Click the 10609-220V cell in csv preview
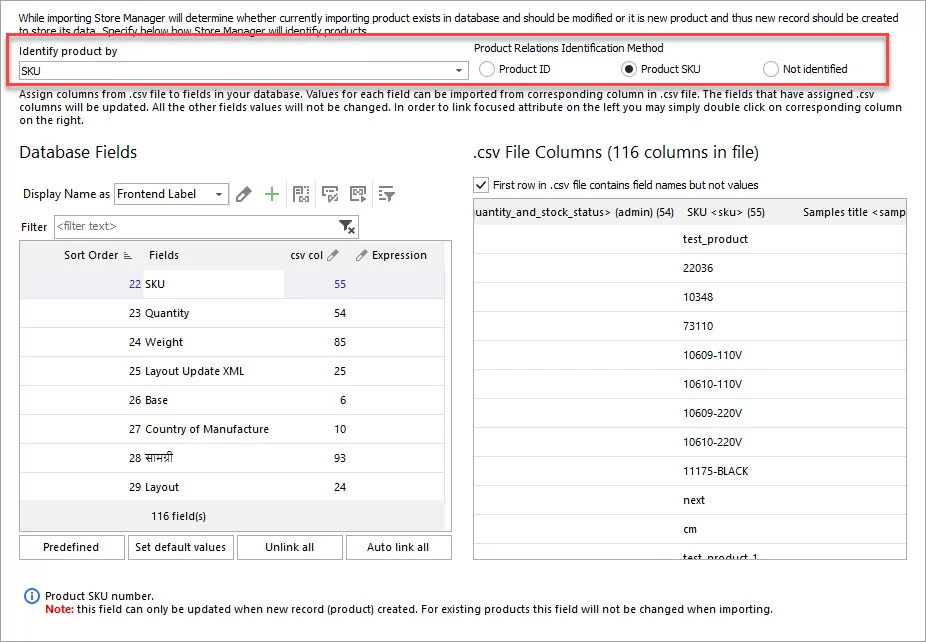926x642 pixels. (713, 413)
